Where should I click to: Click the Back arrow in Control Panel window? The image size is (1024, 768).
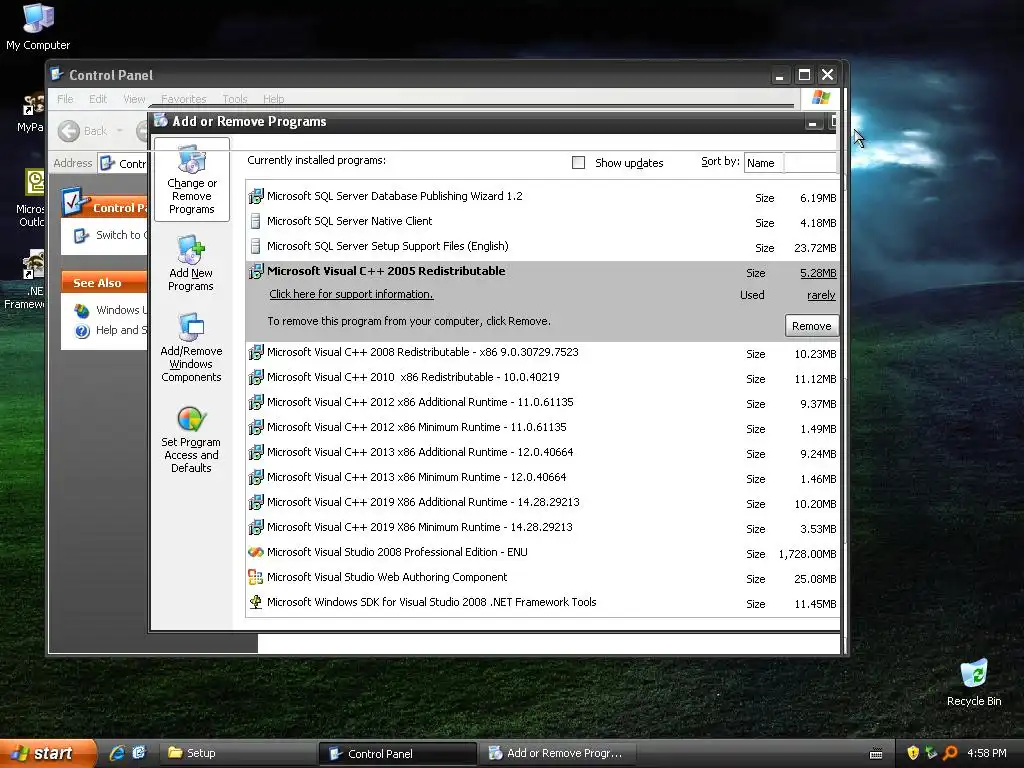click(69, 131)
